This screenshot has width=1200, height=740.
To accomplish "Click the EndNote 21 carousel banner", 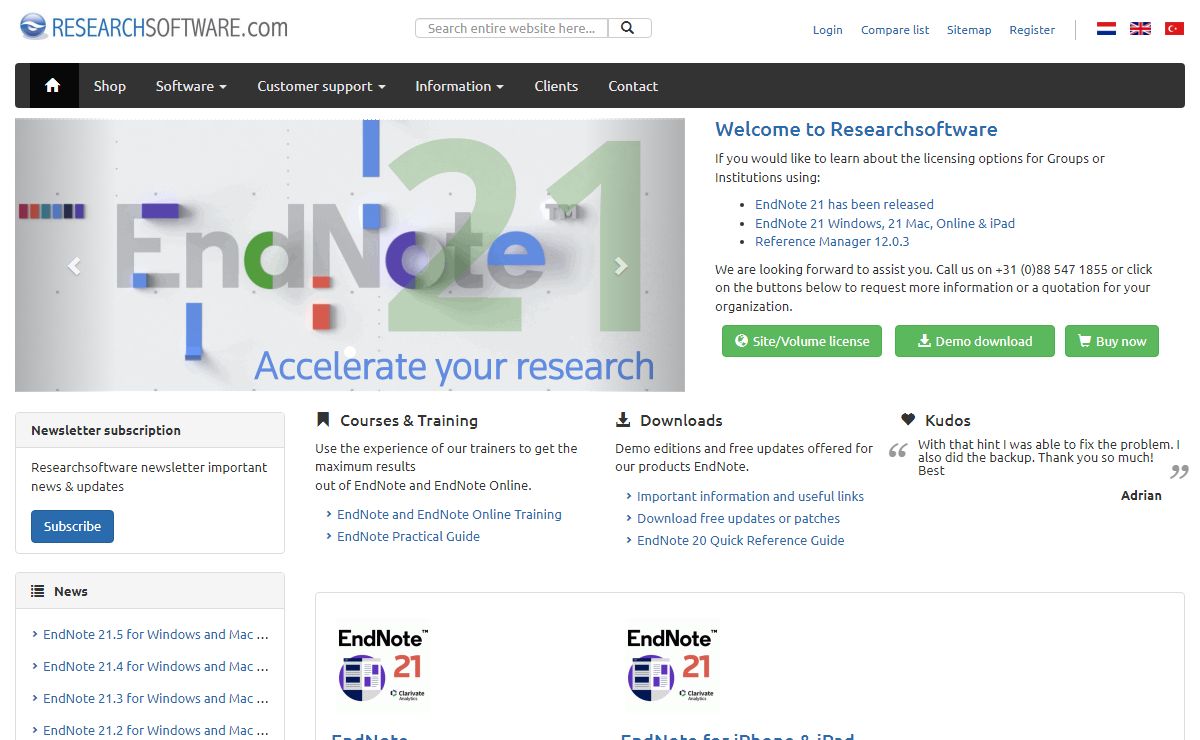I will [x=350, y=255].
